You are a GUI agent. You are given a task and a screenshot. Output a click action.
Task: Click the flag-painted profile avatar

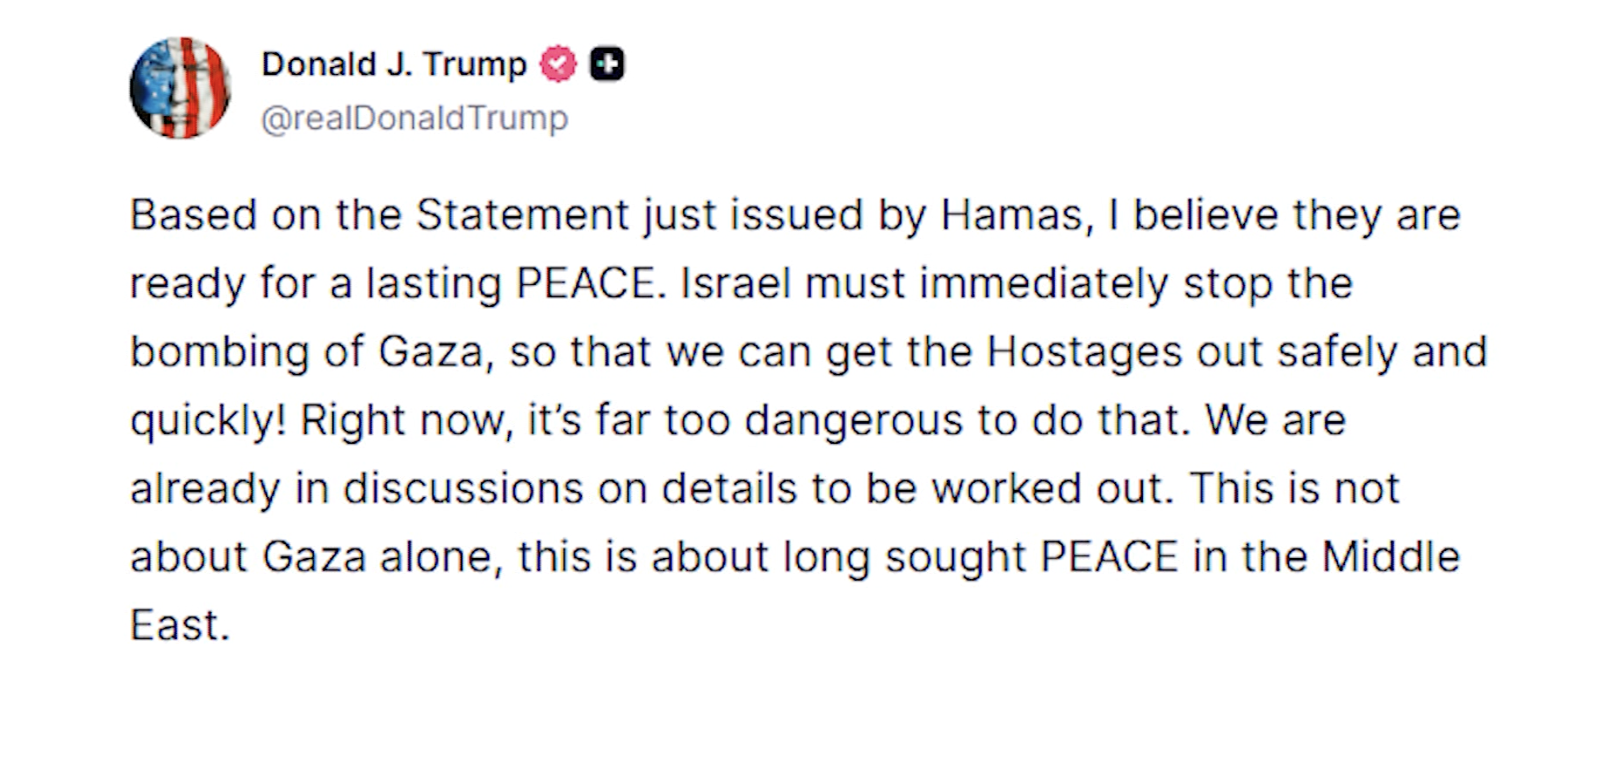pyautogui.click(x=180, y=88)
